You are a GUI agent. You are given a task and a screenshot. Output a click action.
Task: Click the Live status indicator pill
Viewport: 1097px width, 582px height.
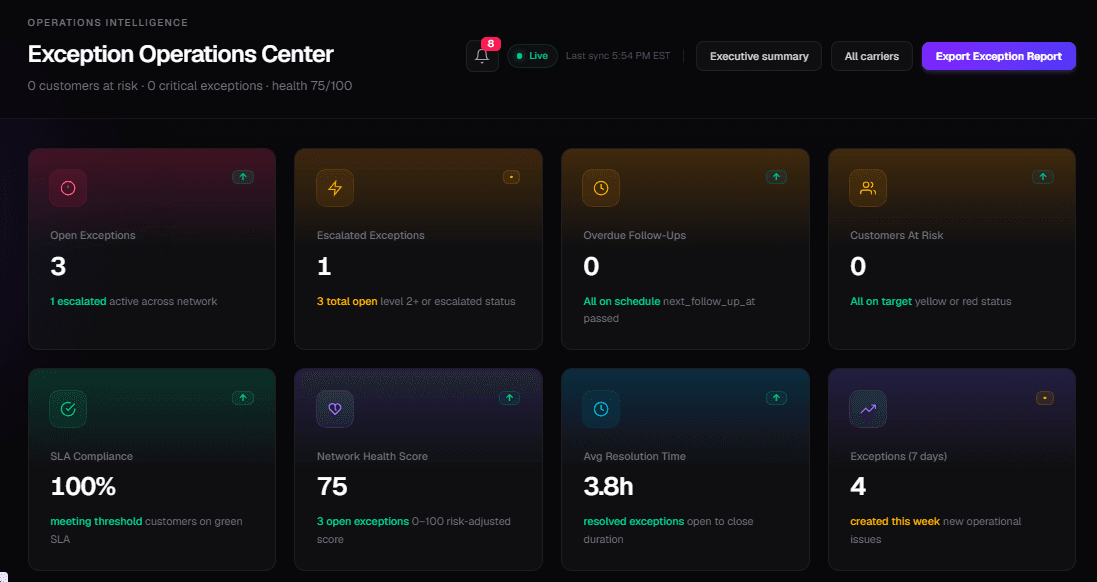[x=532, y=56]
